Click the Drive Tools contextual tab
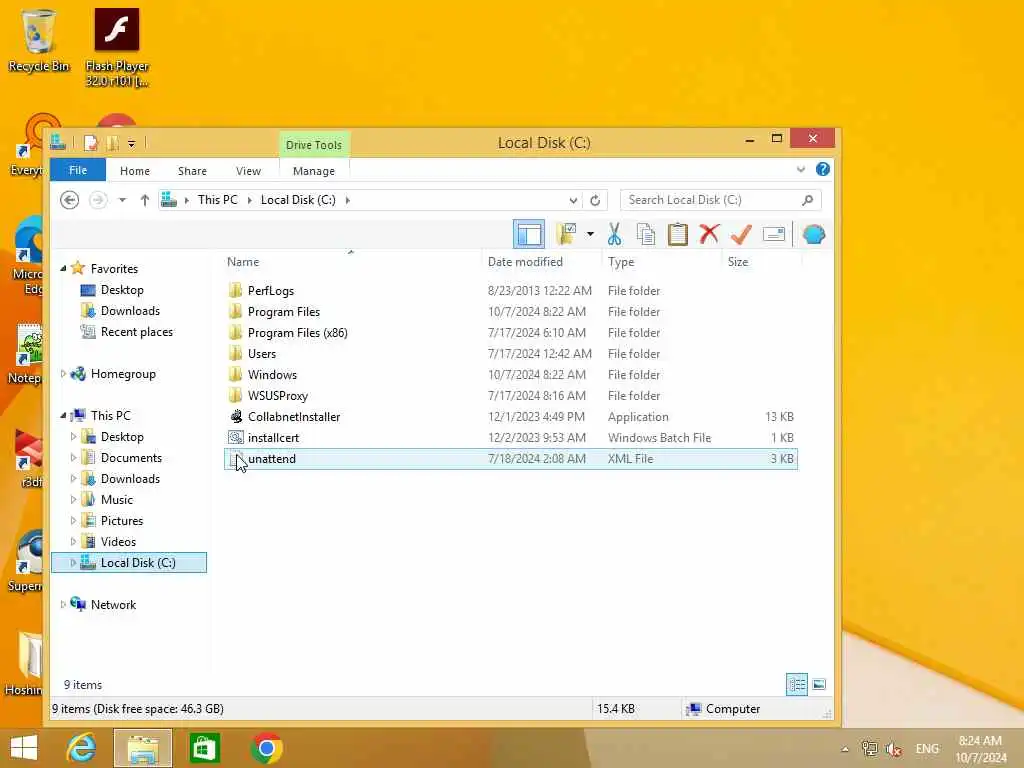The image size is (1024, 768). [x=313, y=144]
